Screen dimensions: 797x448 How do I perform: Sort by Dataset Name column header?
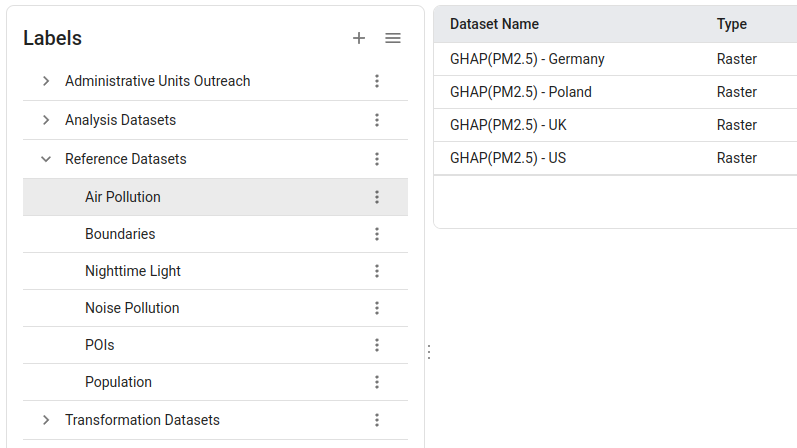tap(494, 24)
